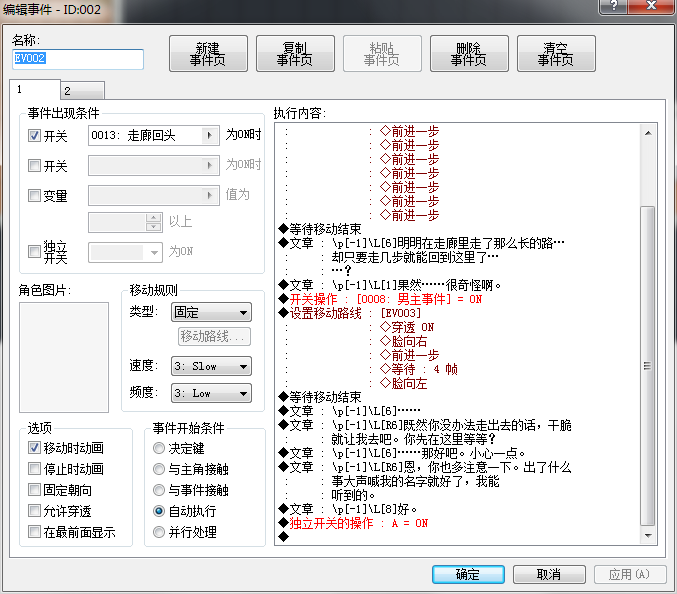Select the 与事件接触 start condition
The image size is (677, 594).
[x=159, y=490]
